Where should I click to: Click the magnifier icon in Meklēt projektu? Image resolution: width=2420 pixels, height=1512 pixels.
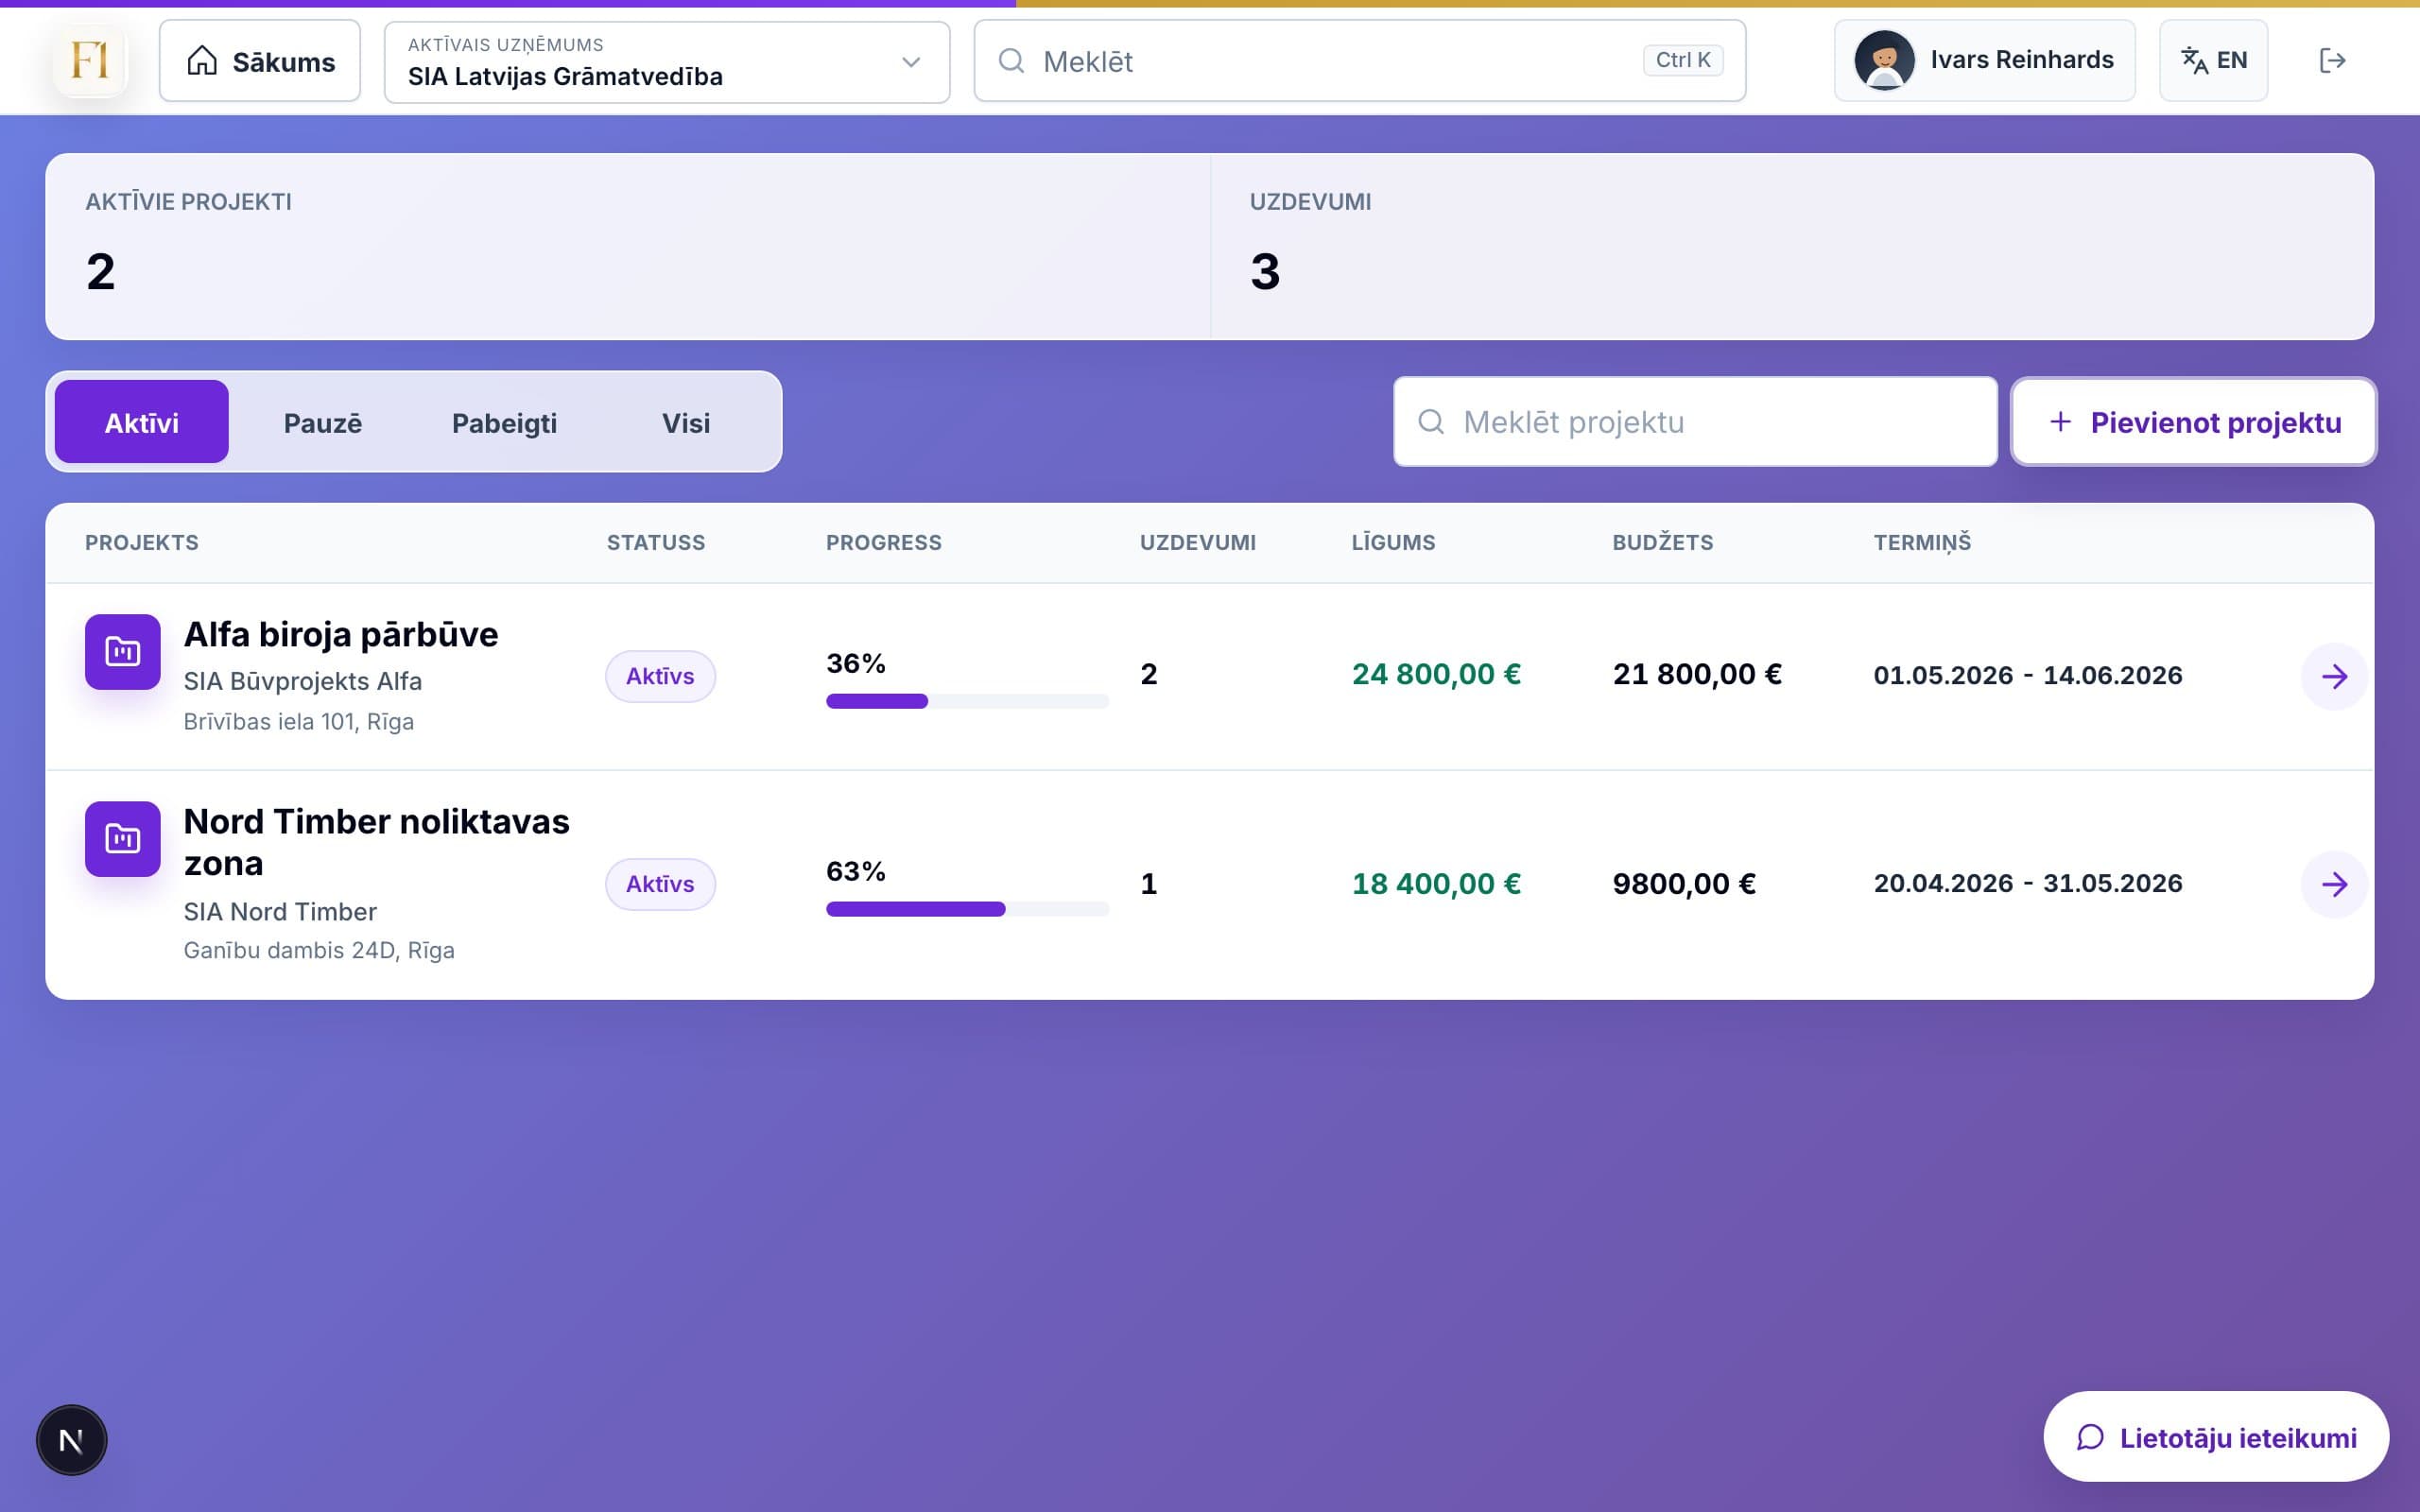(x=1431, y=422)
